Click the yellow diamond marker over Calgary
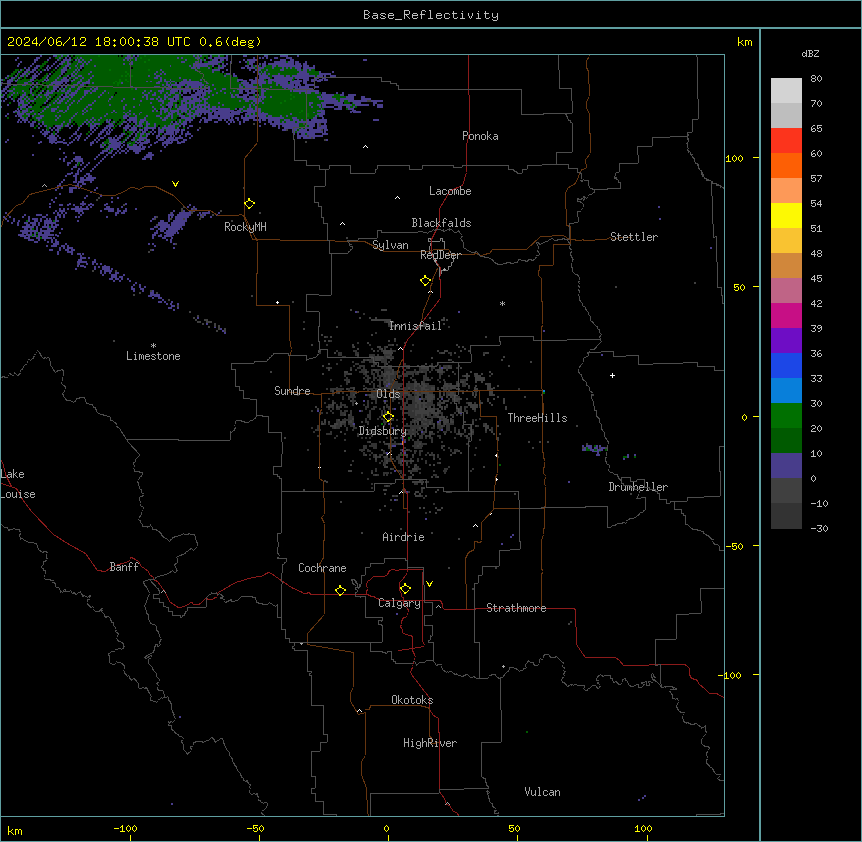 coord(405,589)
